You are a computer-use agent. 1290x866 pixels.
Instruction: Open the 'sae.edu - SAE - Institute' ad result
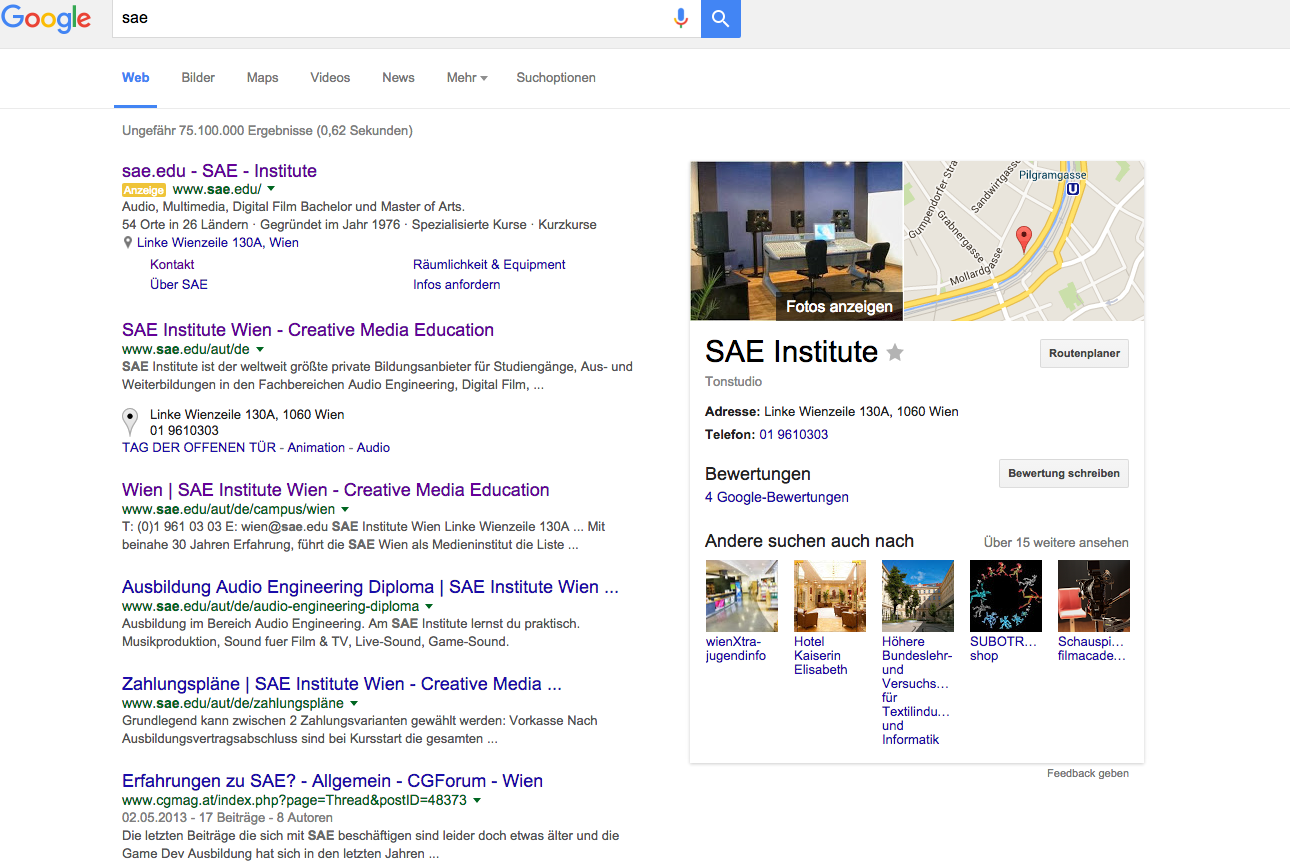pos(219,171)
